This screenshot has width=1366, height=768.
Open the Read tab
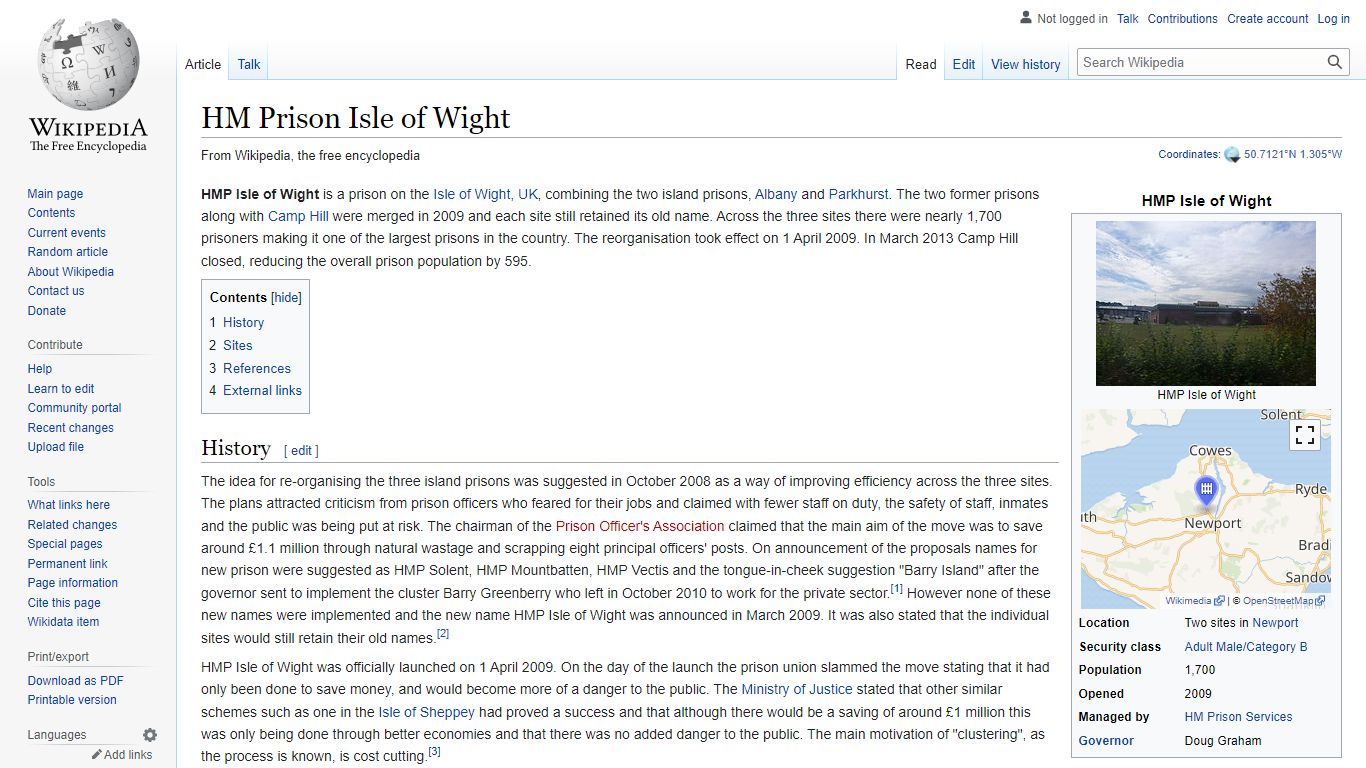[921, 64]
